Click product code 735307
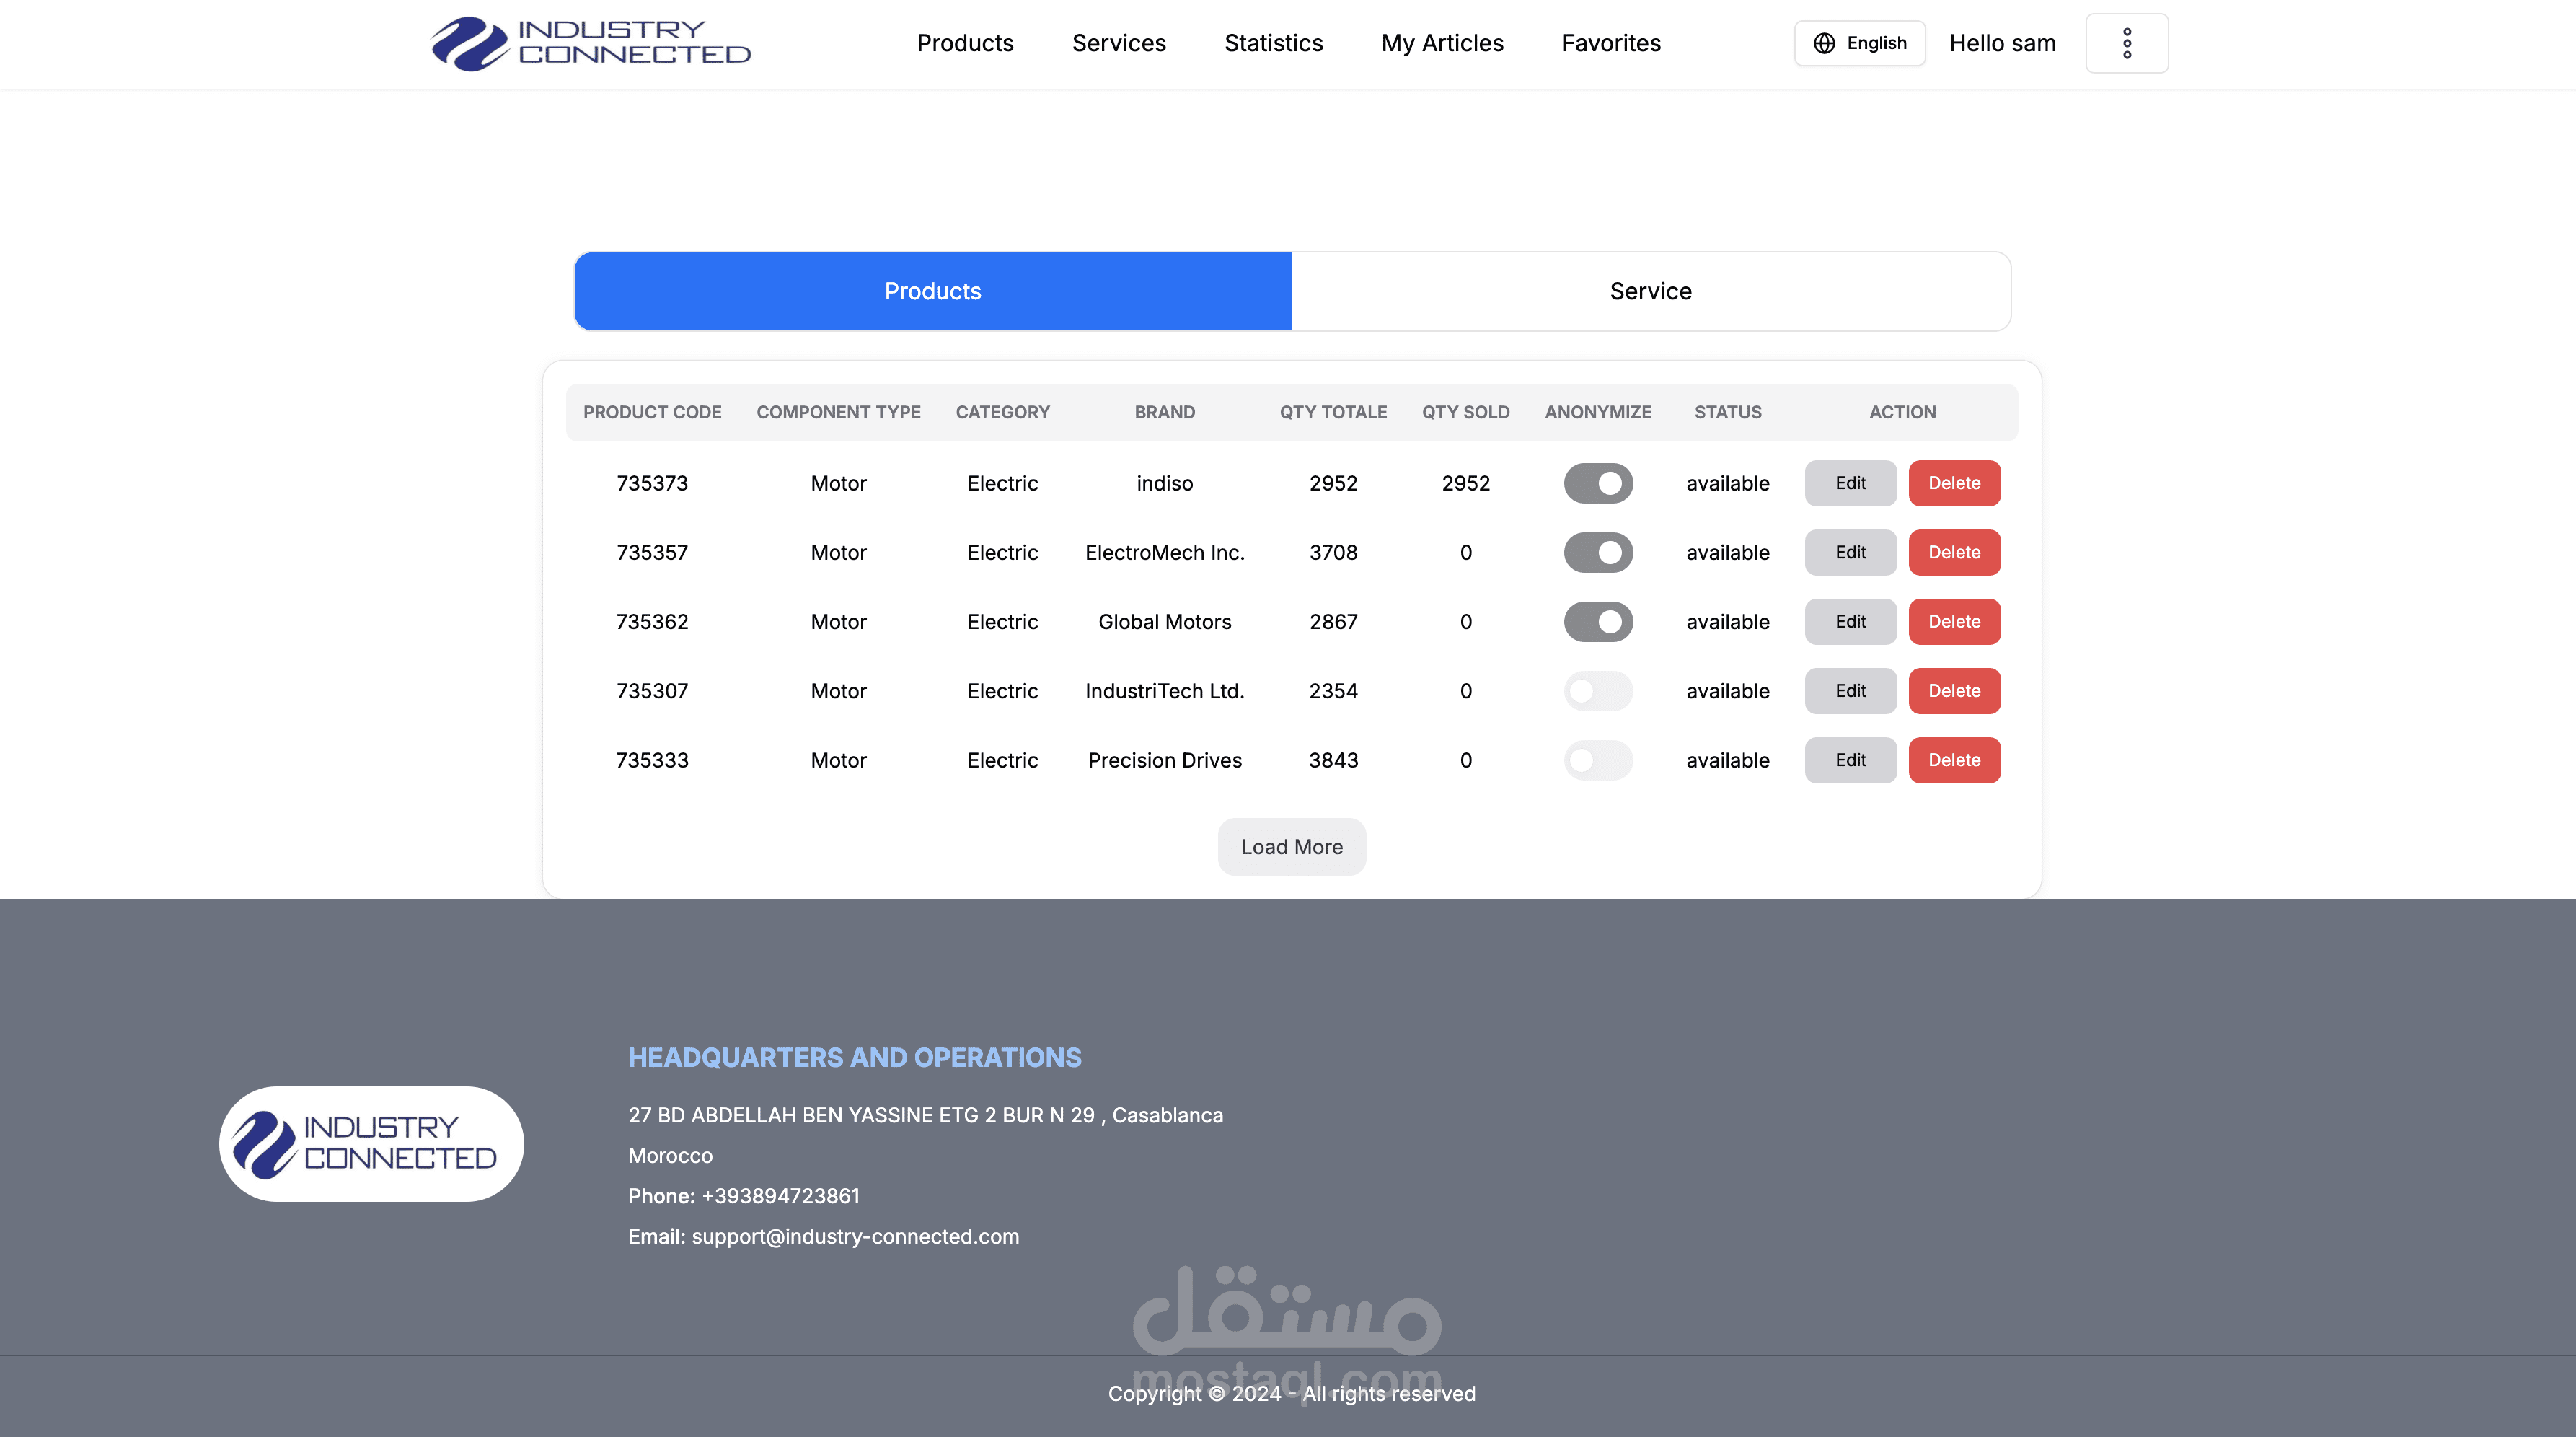Viewport: 2576px width, 1437px height. point(652,691)
